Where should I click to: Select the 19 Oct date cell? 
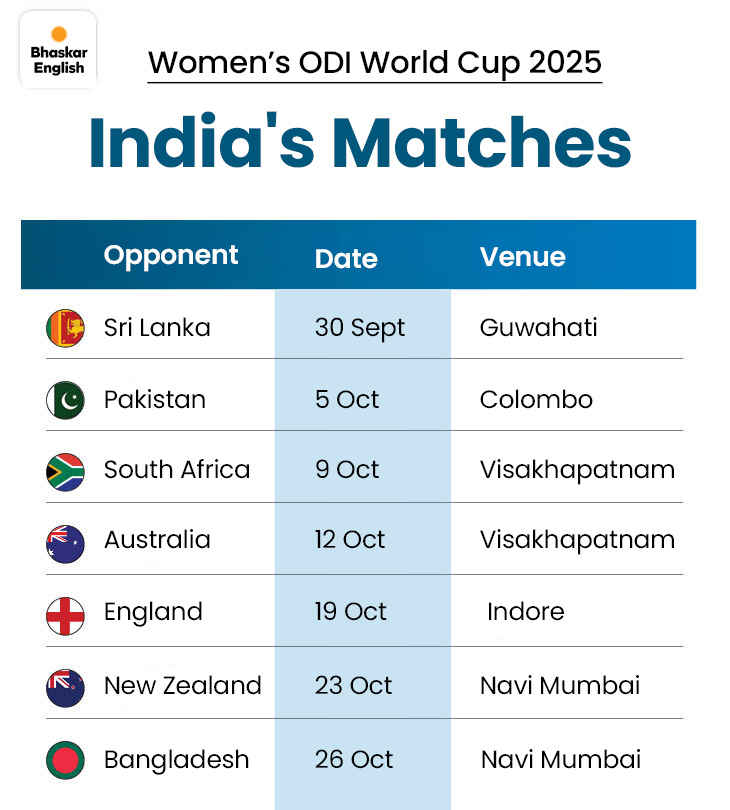coord(350,612)
